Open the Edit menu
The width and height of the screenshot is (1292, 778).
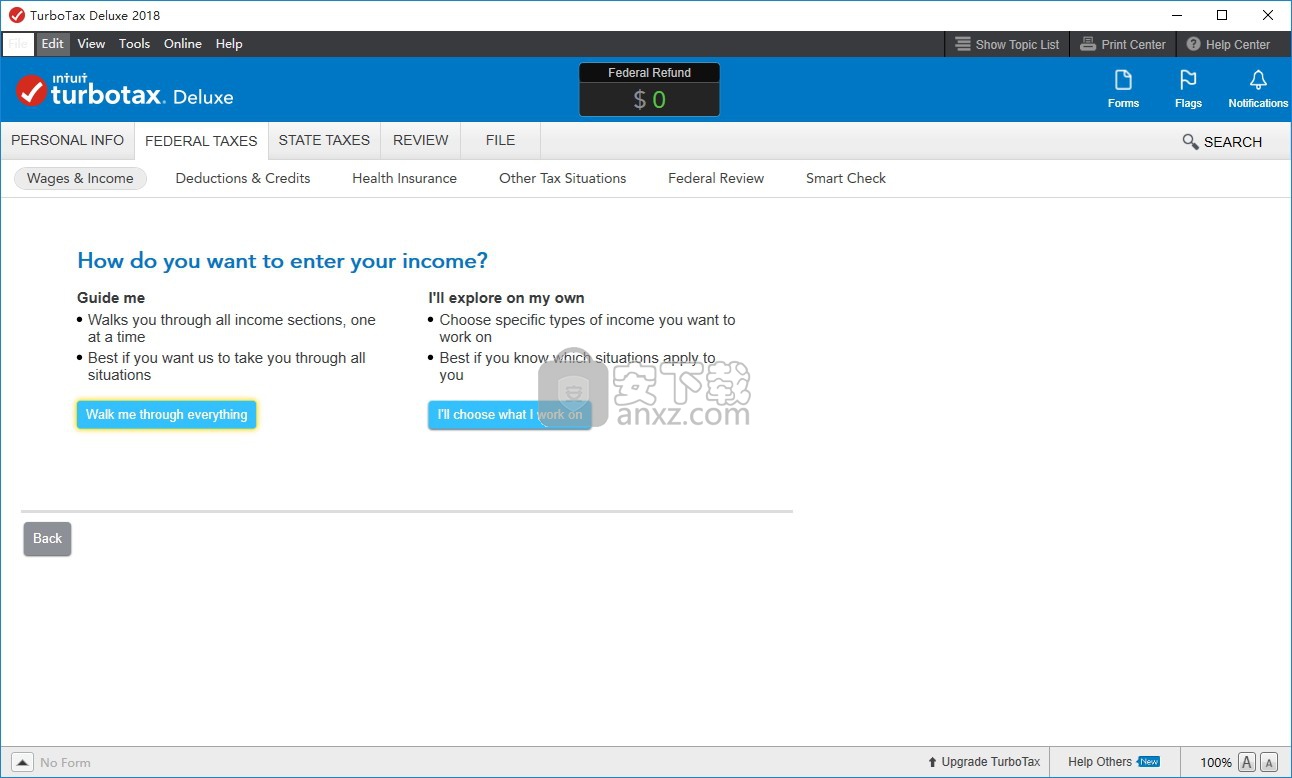53,44
